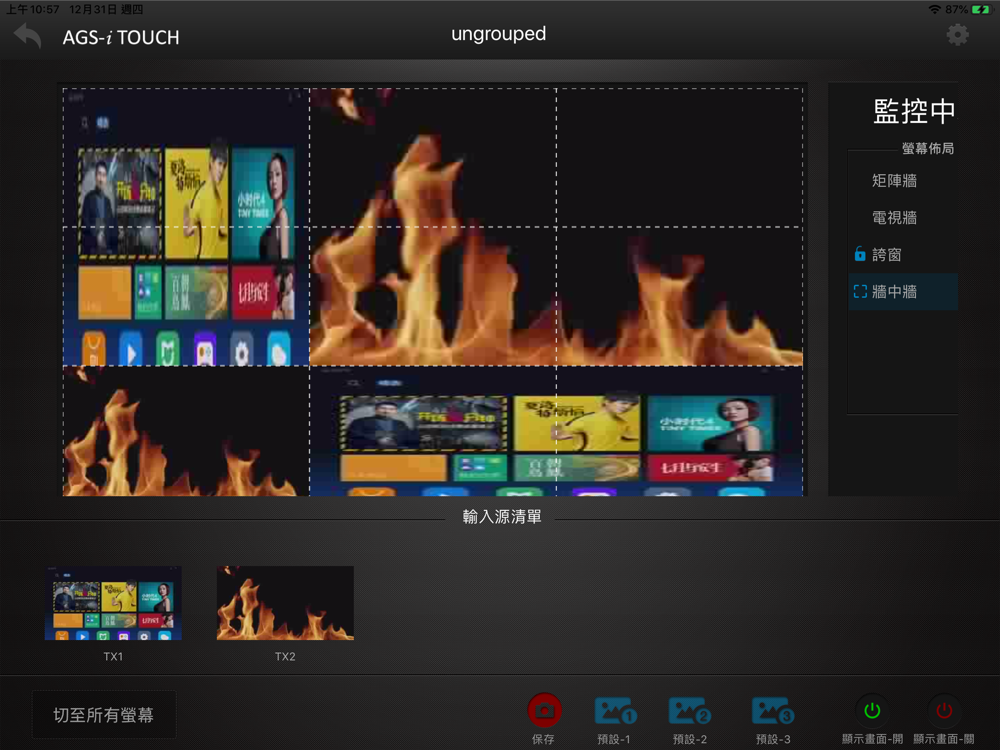Viewport: 1000px width, 750px height.
Task: Click the 監控中 status heading
Action: (914, 111)
